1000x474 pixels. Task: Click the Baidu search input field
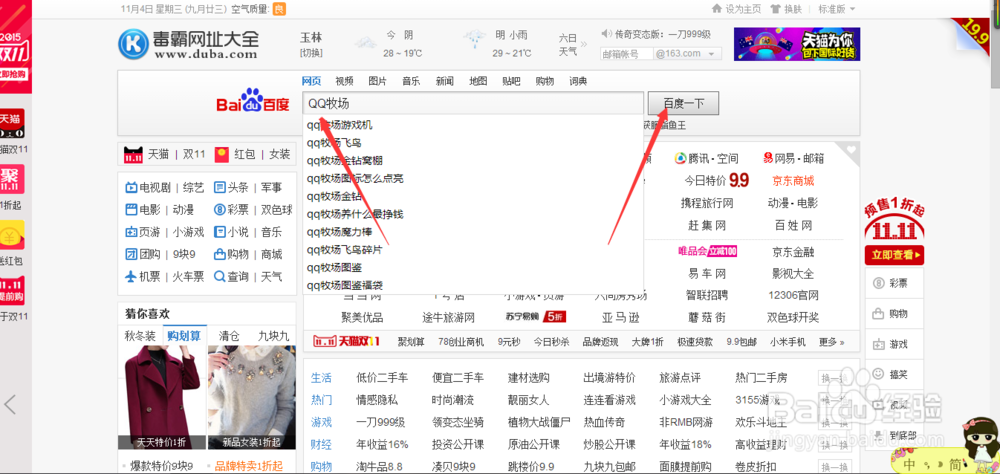click(473, 103)
